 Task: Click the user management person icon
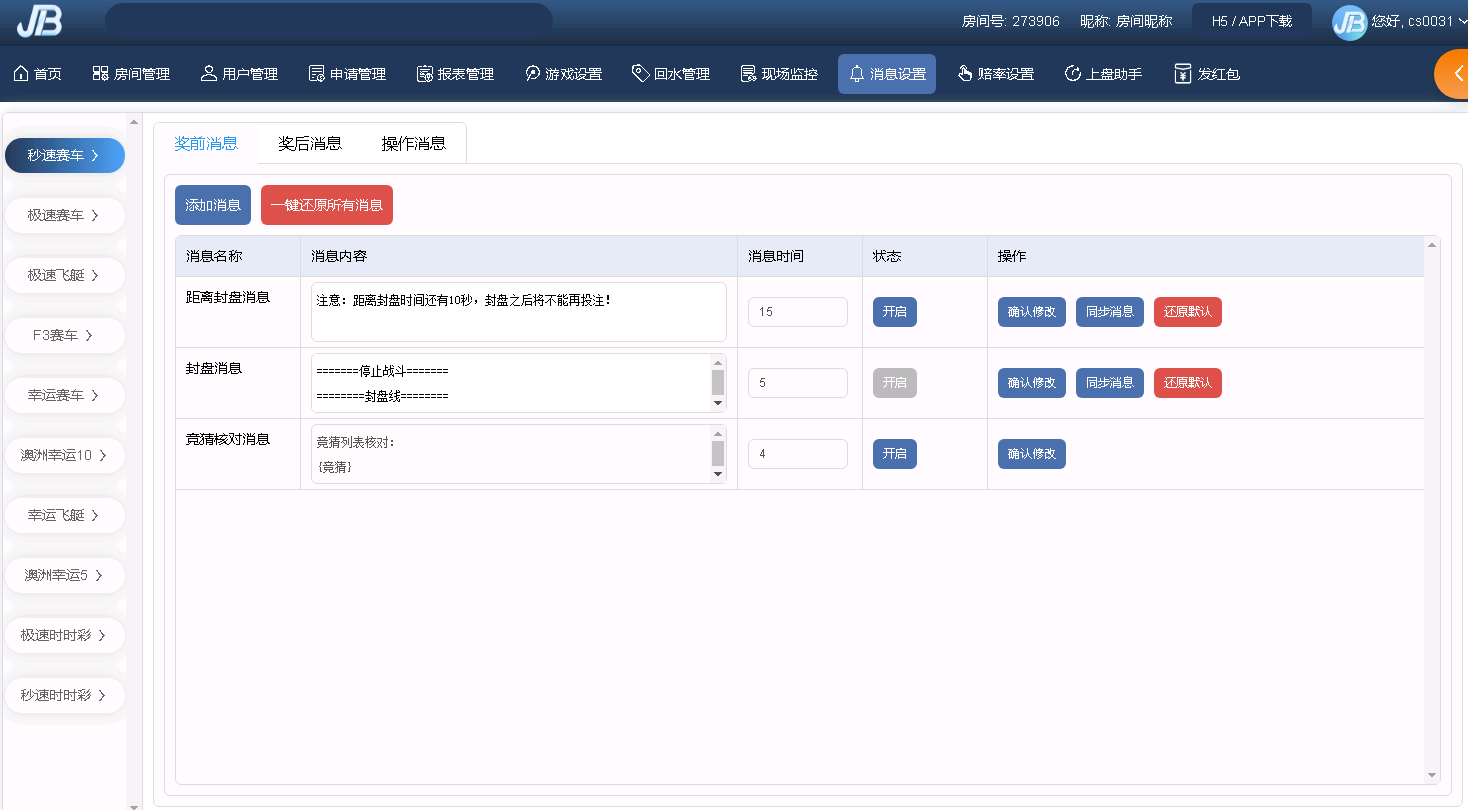click(209, 74)
